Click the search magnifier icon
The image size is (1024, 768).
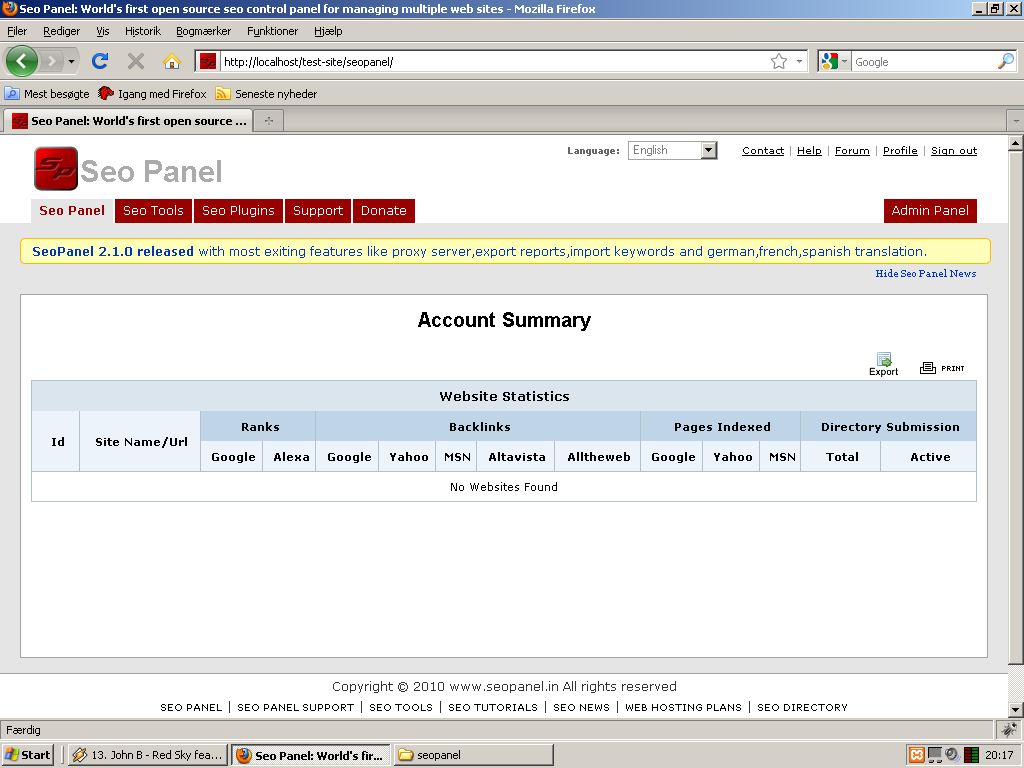click(1006, 61)
